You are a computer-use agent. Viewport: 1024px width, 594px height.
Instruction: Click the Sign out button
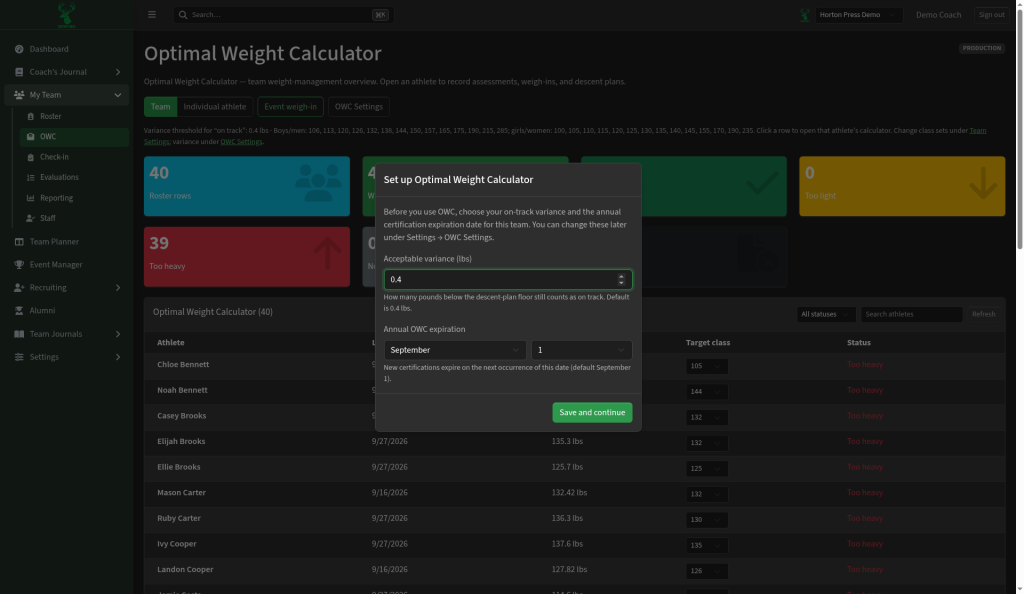[991, 14]
